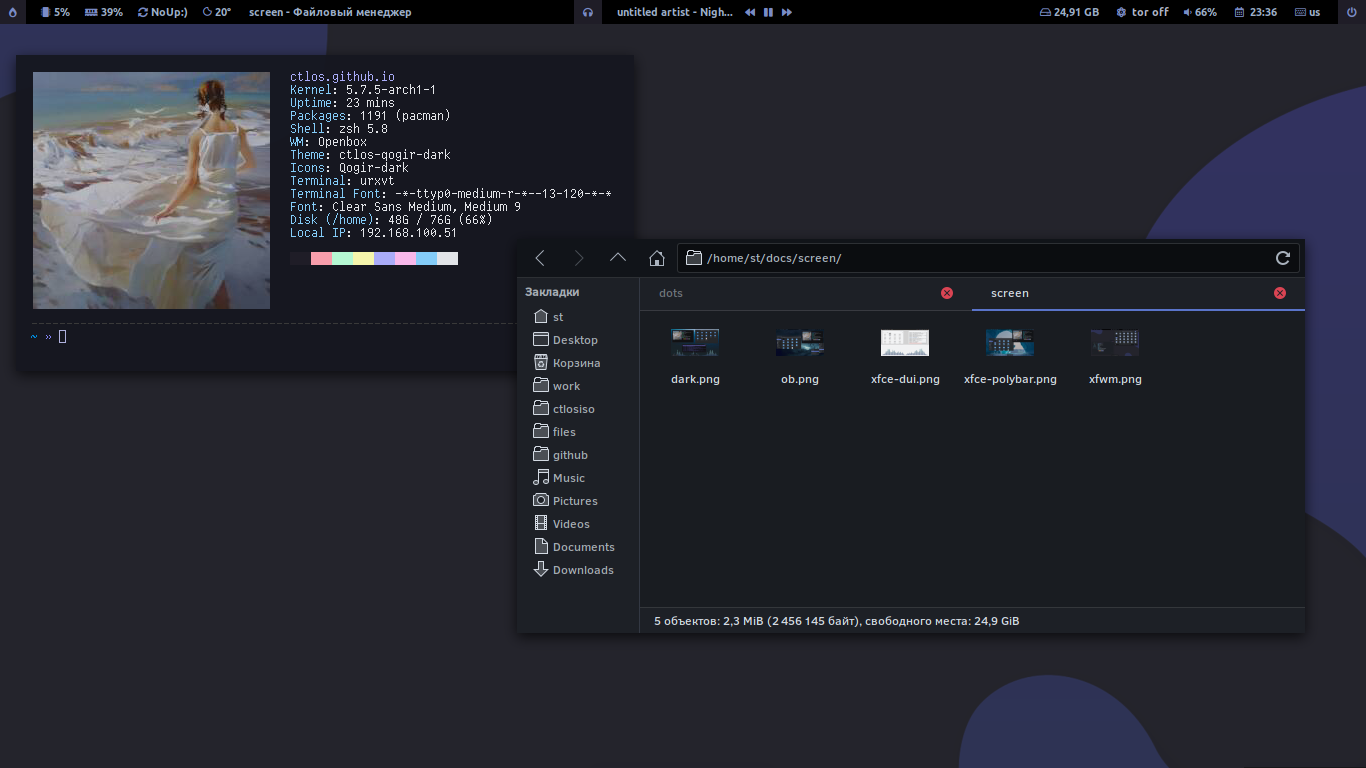Go back in file manager
The height and width of the screenshot is (768, 1366).
pos(540,258)
